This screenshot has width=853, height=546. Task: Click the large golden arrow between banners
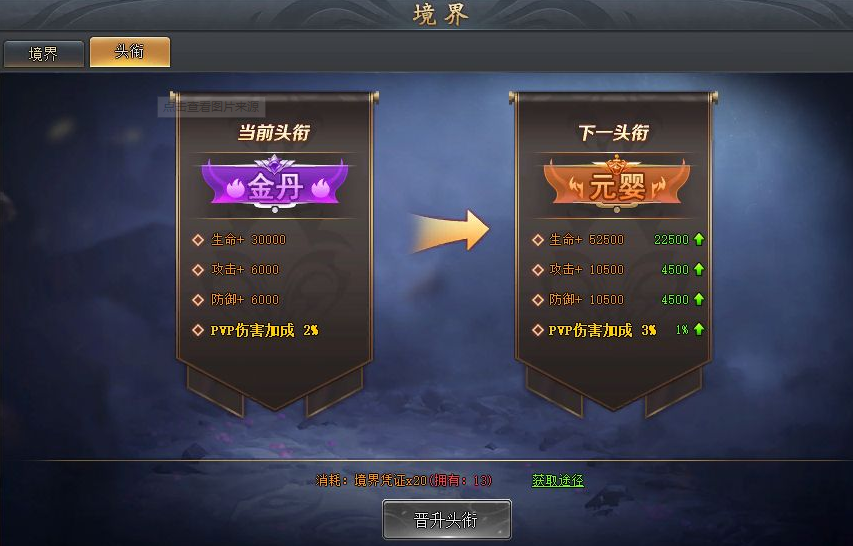(449, 231)
